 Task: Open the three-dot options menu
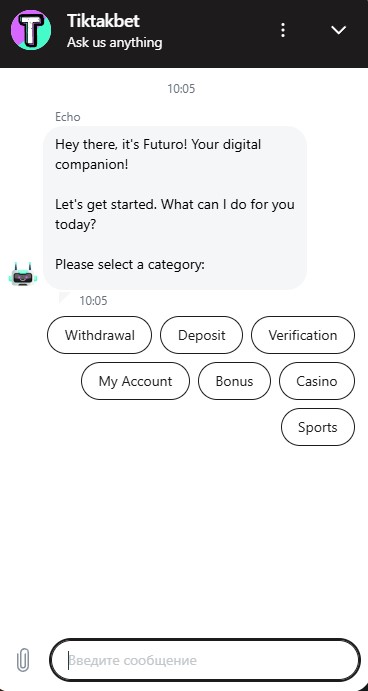click(283, 30)
